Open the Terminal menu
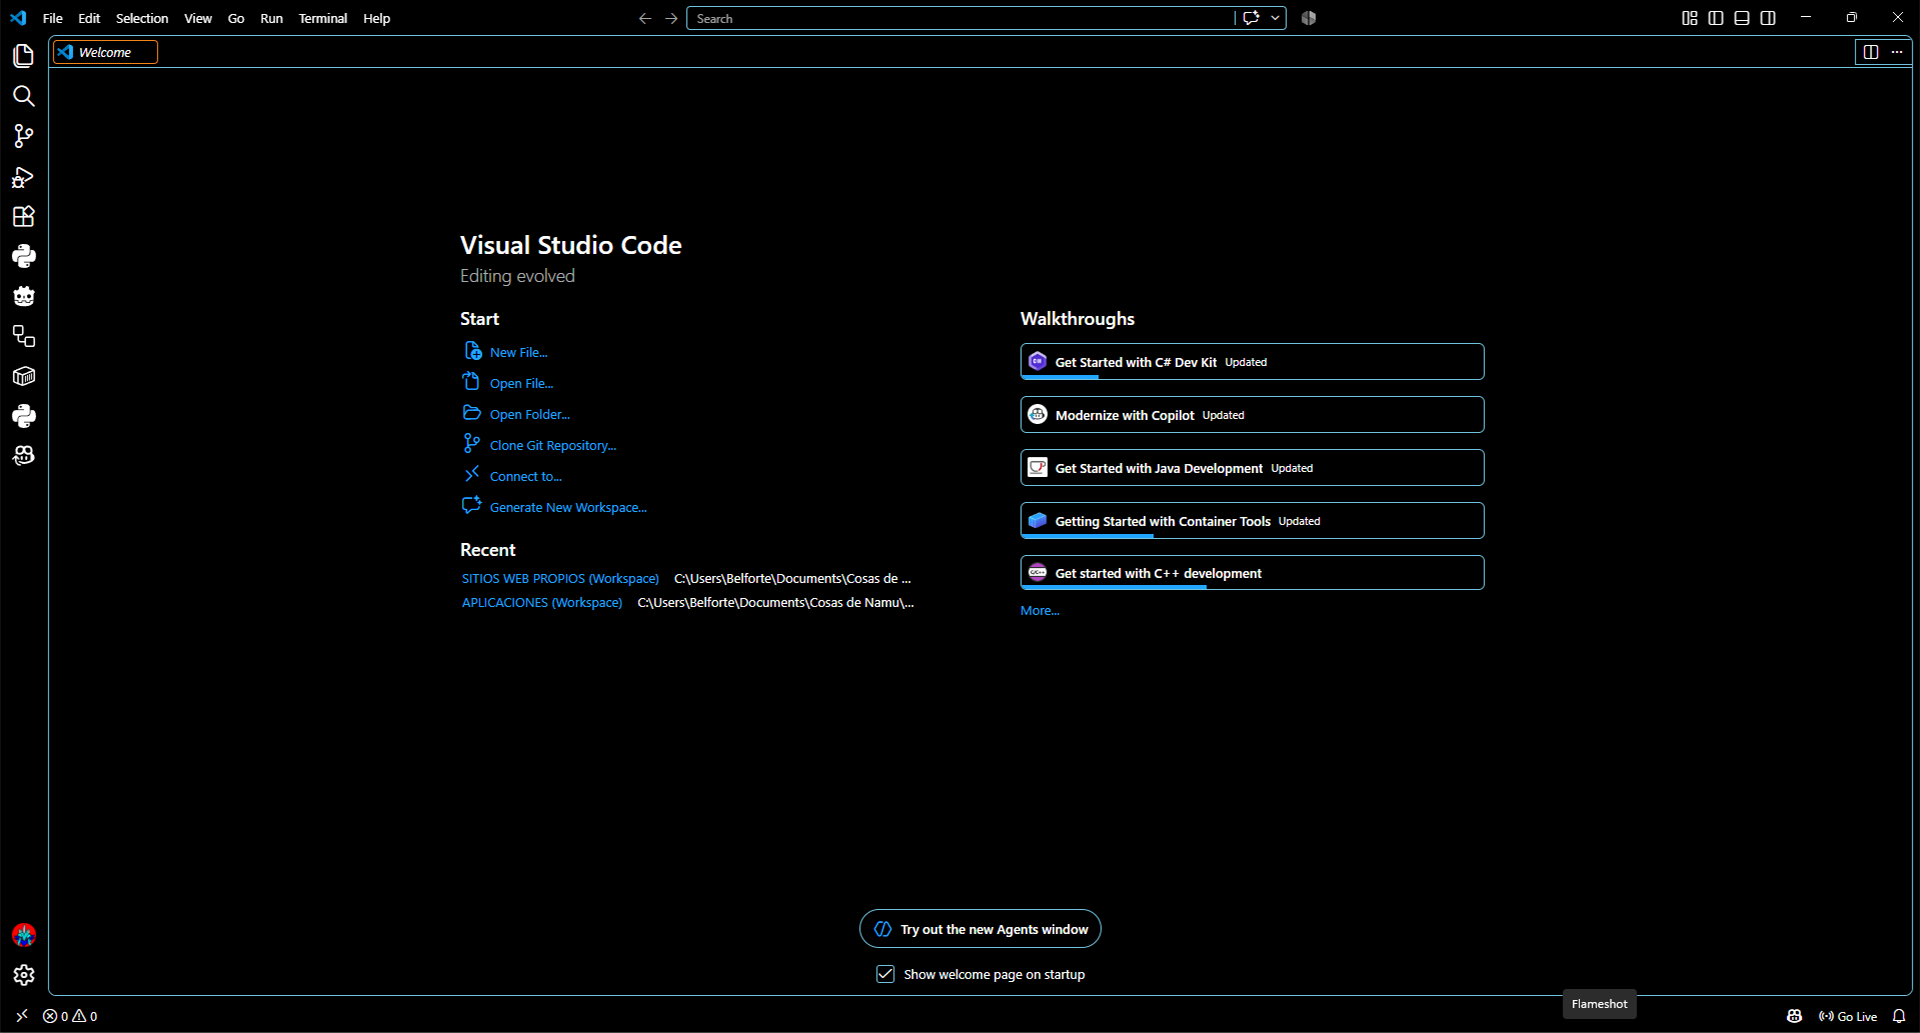The height and width of the screenshot is (1033, 1920). [x=323, y=18]
